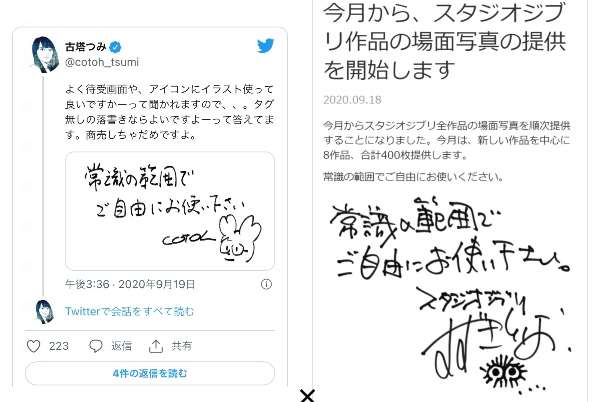
Task: Open the tweet info circle icon
Action: [266, 284]
